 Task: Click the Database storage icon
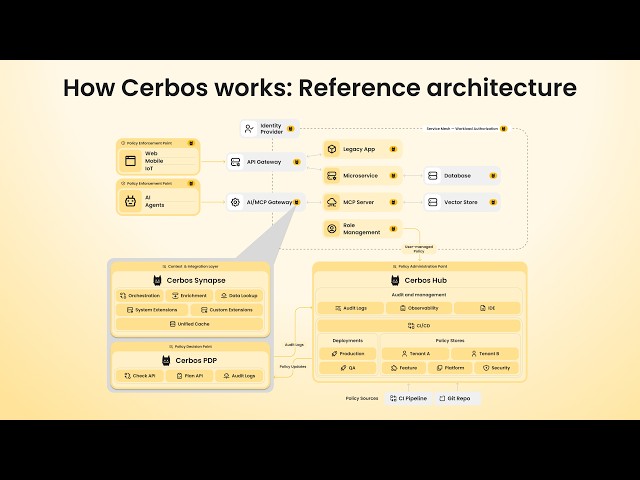(x=433, y=176)
